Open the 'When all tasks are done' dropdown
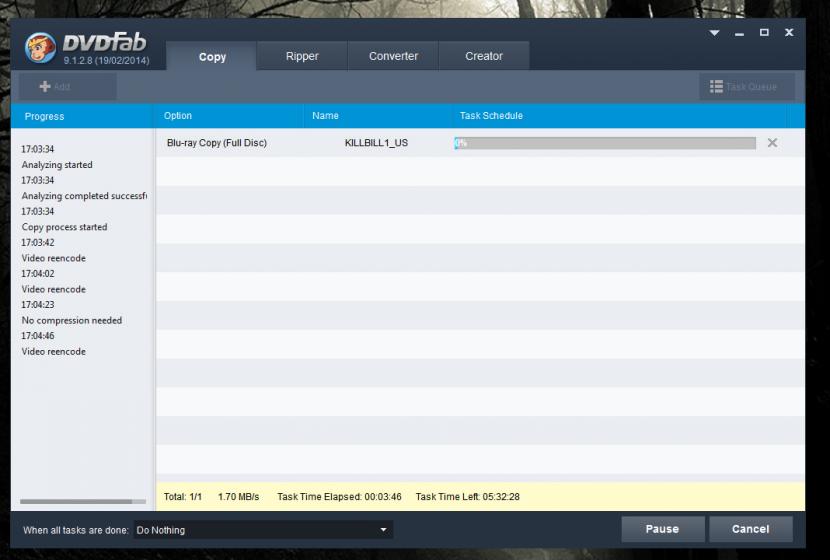 tap(263, 530)
